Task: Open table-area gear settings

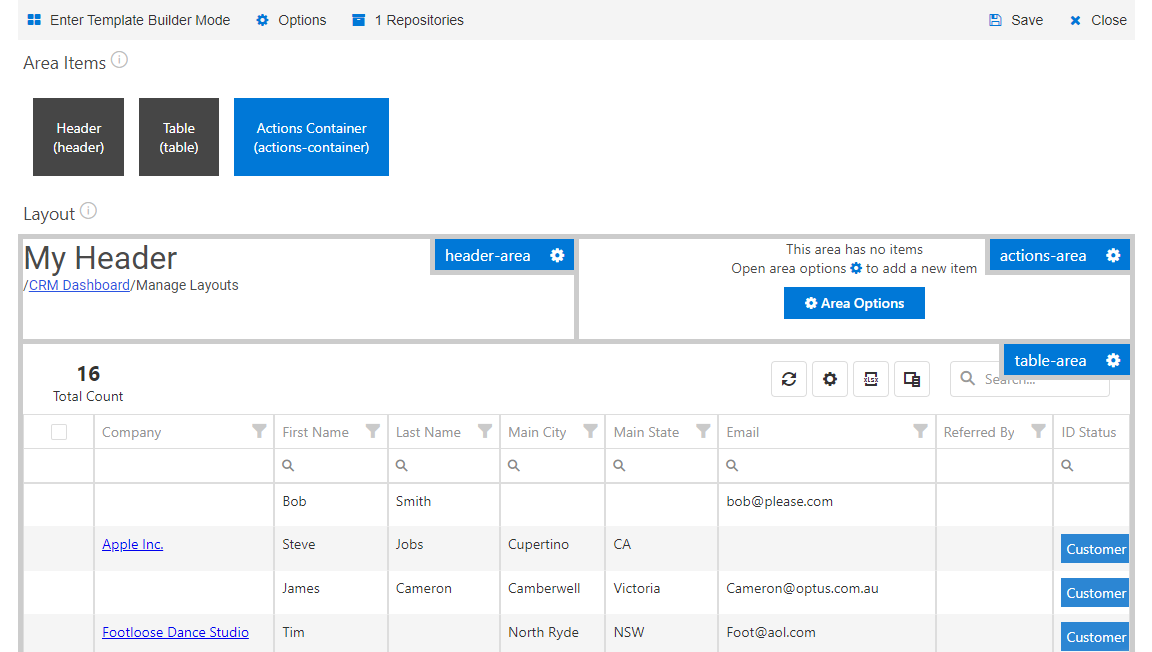Action: pyautogui.click(x=1113, y=360)
